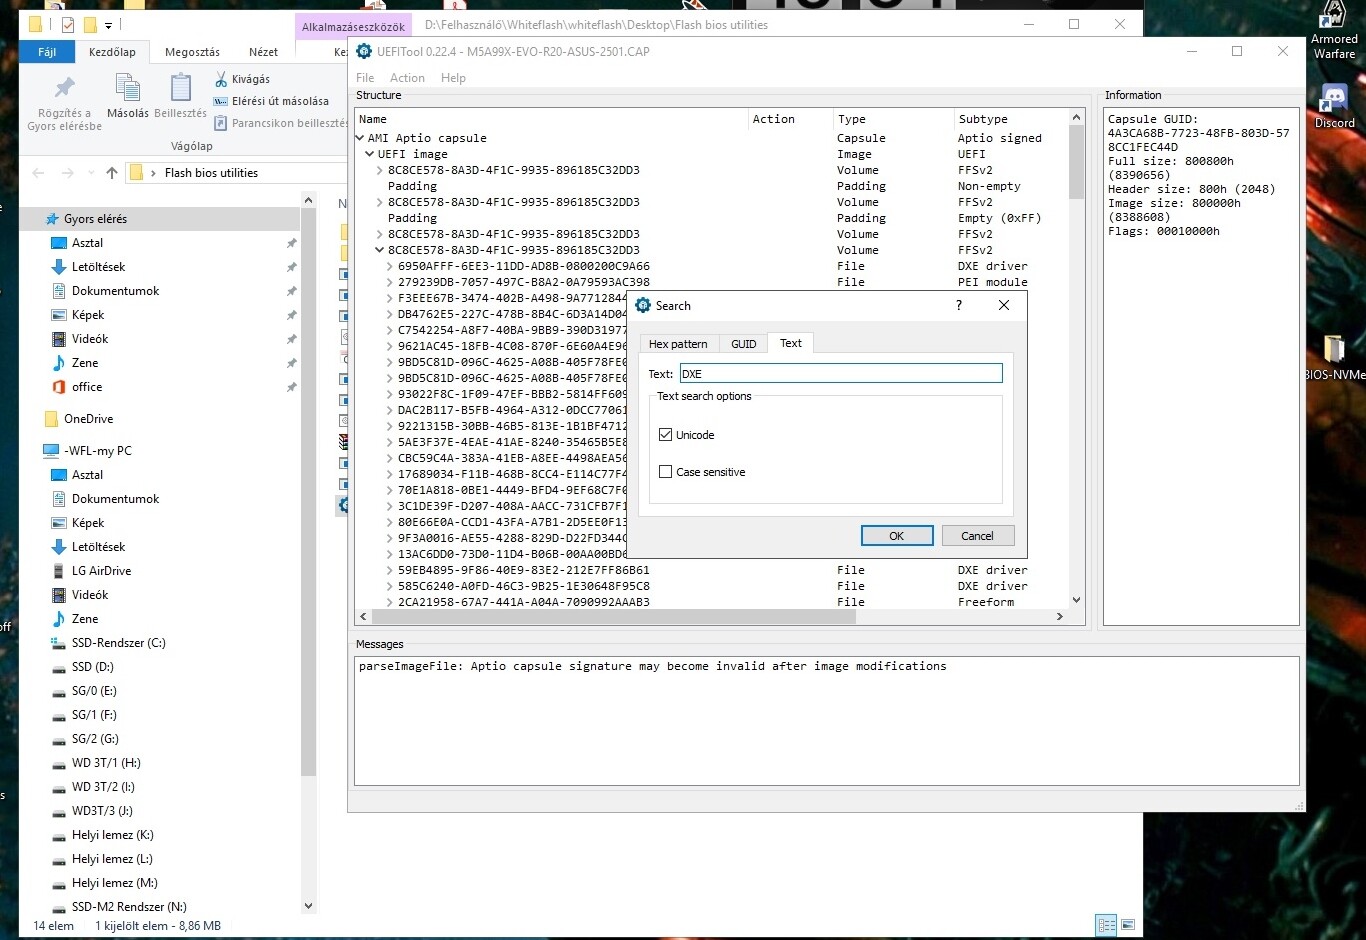Screen dimensions: 1366x940
Task: Click Parancsikon beillesztése icon
Action: point(221,123)
